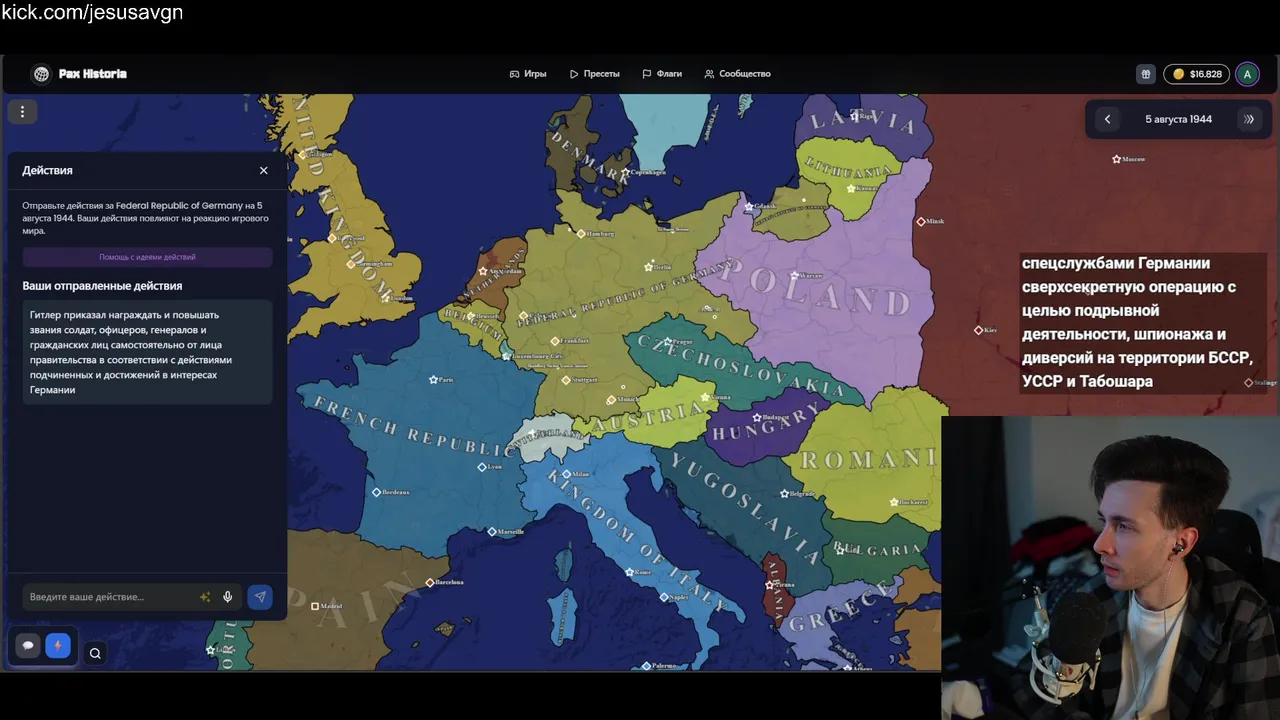Screen dimensions: 1280x720
Task: Click the Pax Historia logo
Action: [x=79, y=74]
